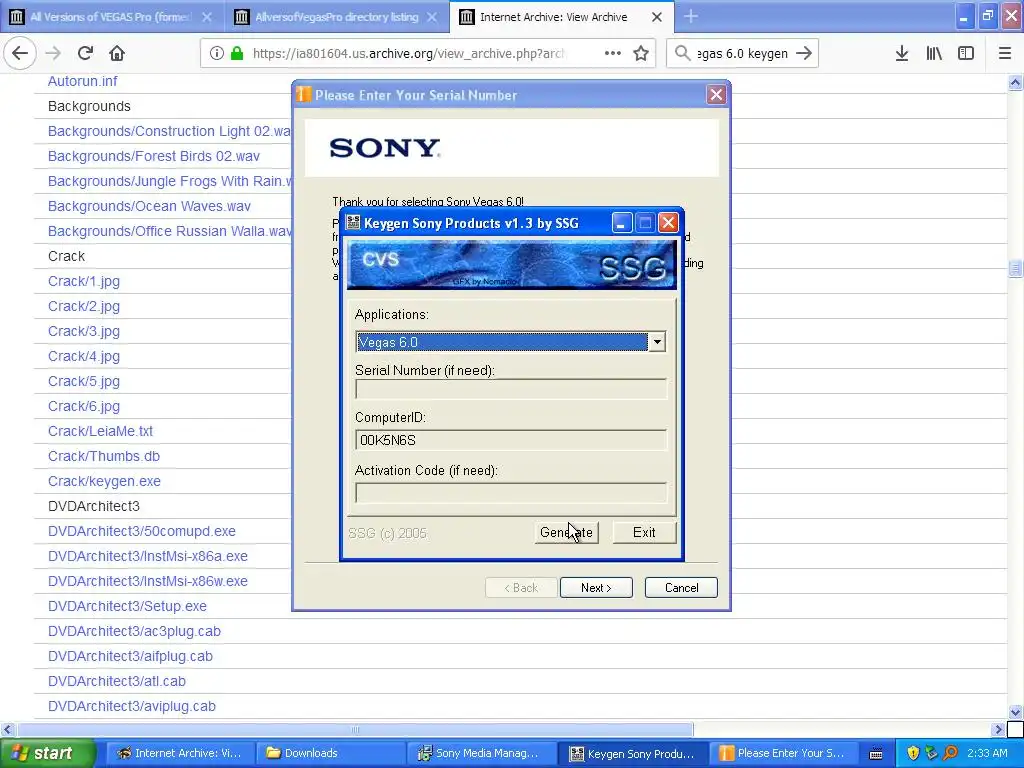Activate Please Enter Your Serial taskbar button

point(784,754)
